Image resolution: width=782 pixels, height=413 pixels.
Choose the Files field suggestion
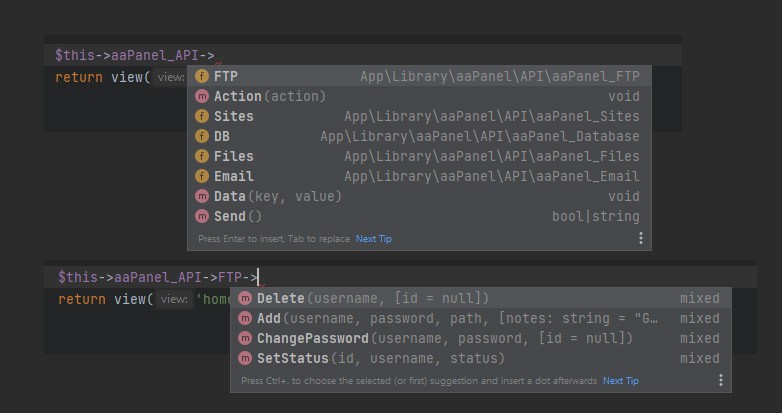(x=419, y=156)
